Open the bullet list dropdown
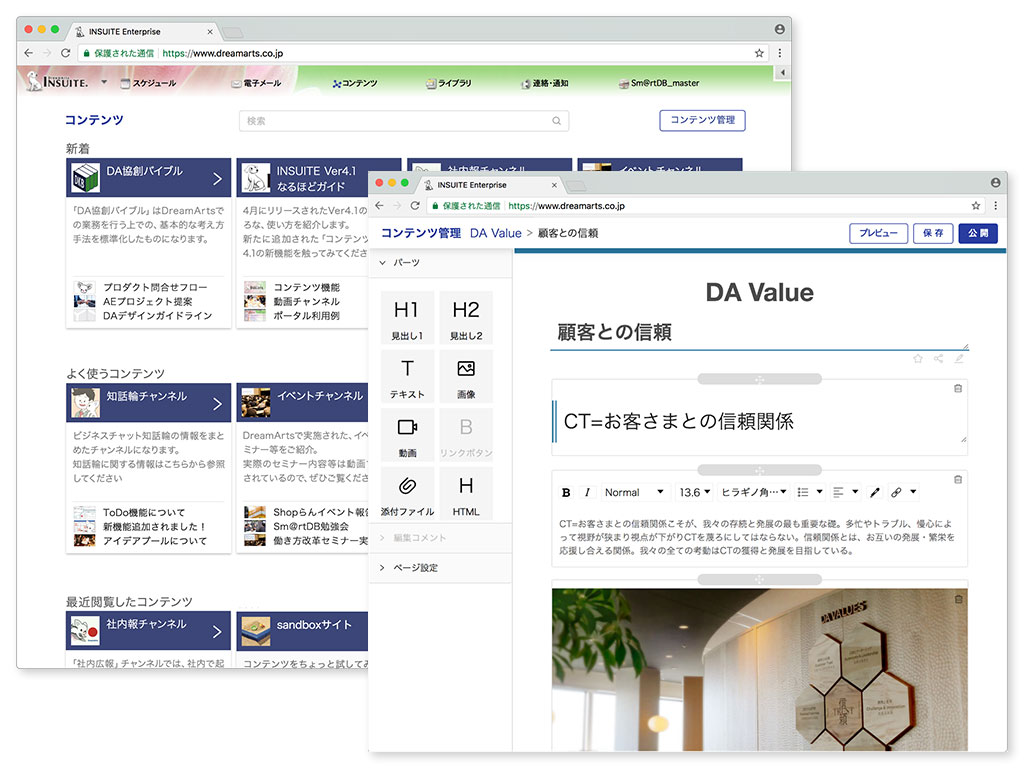The height and width of the screenshot is (768, 1024). click(x=810, y=492)
